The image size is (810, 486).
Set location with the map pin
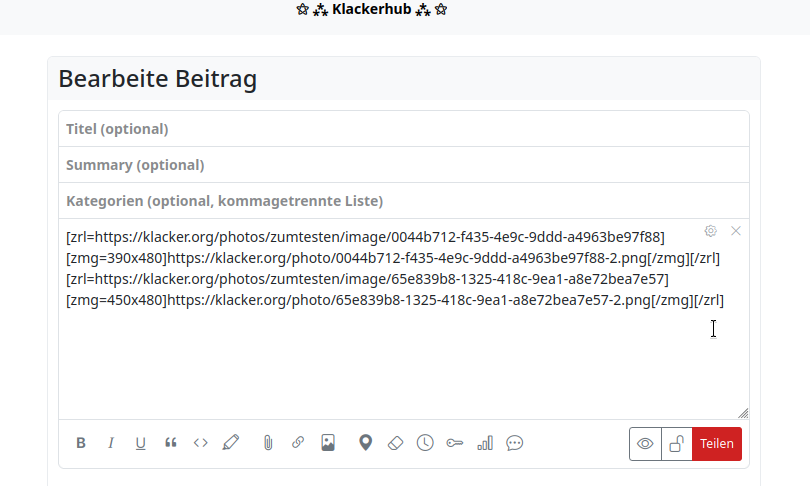[366, 443]
